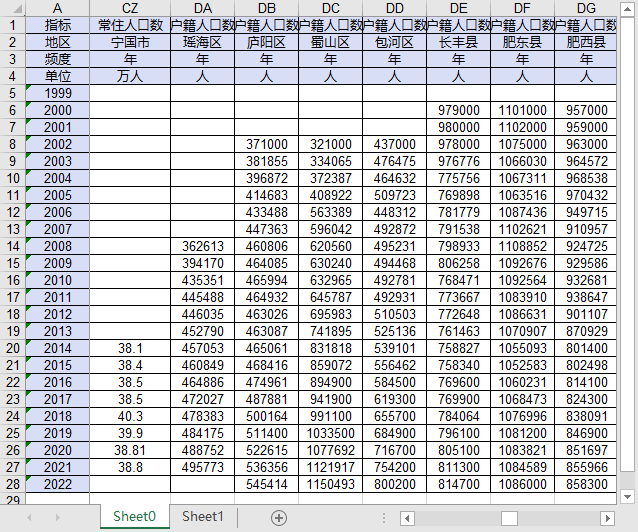This screenshot has height=532, width=638.
Task: Click the cell '频度'
Action: (57, 59)
